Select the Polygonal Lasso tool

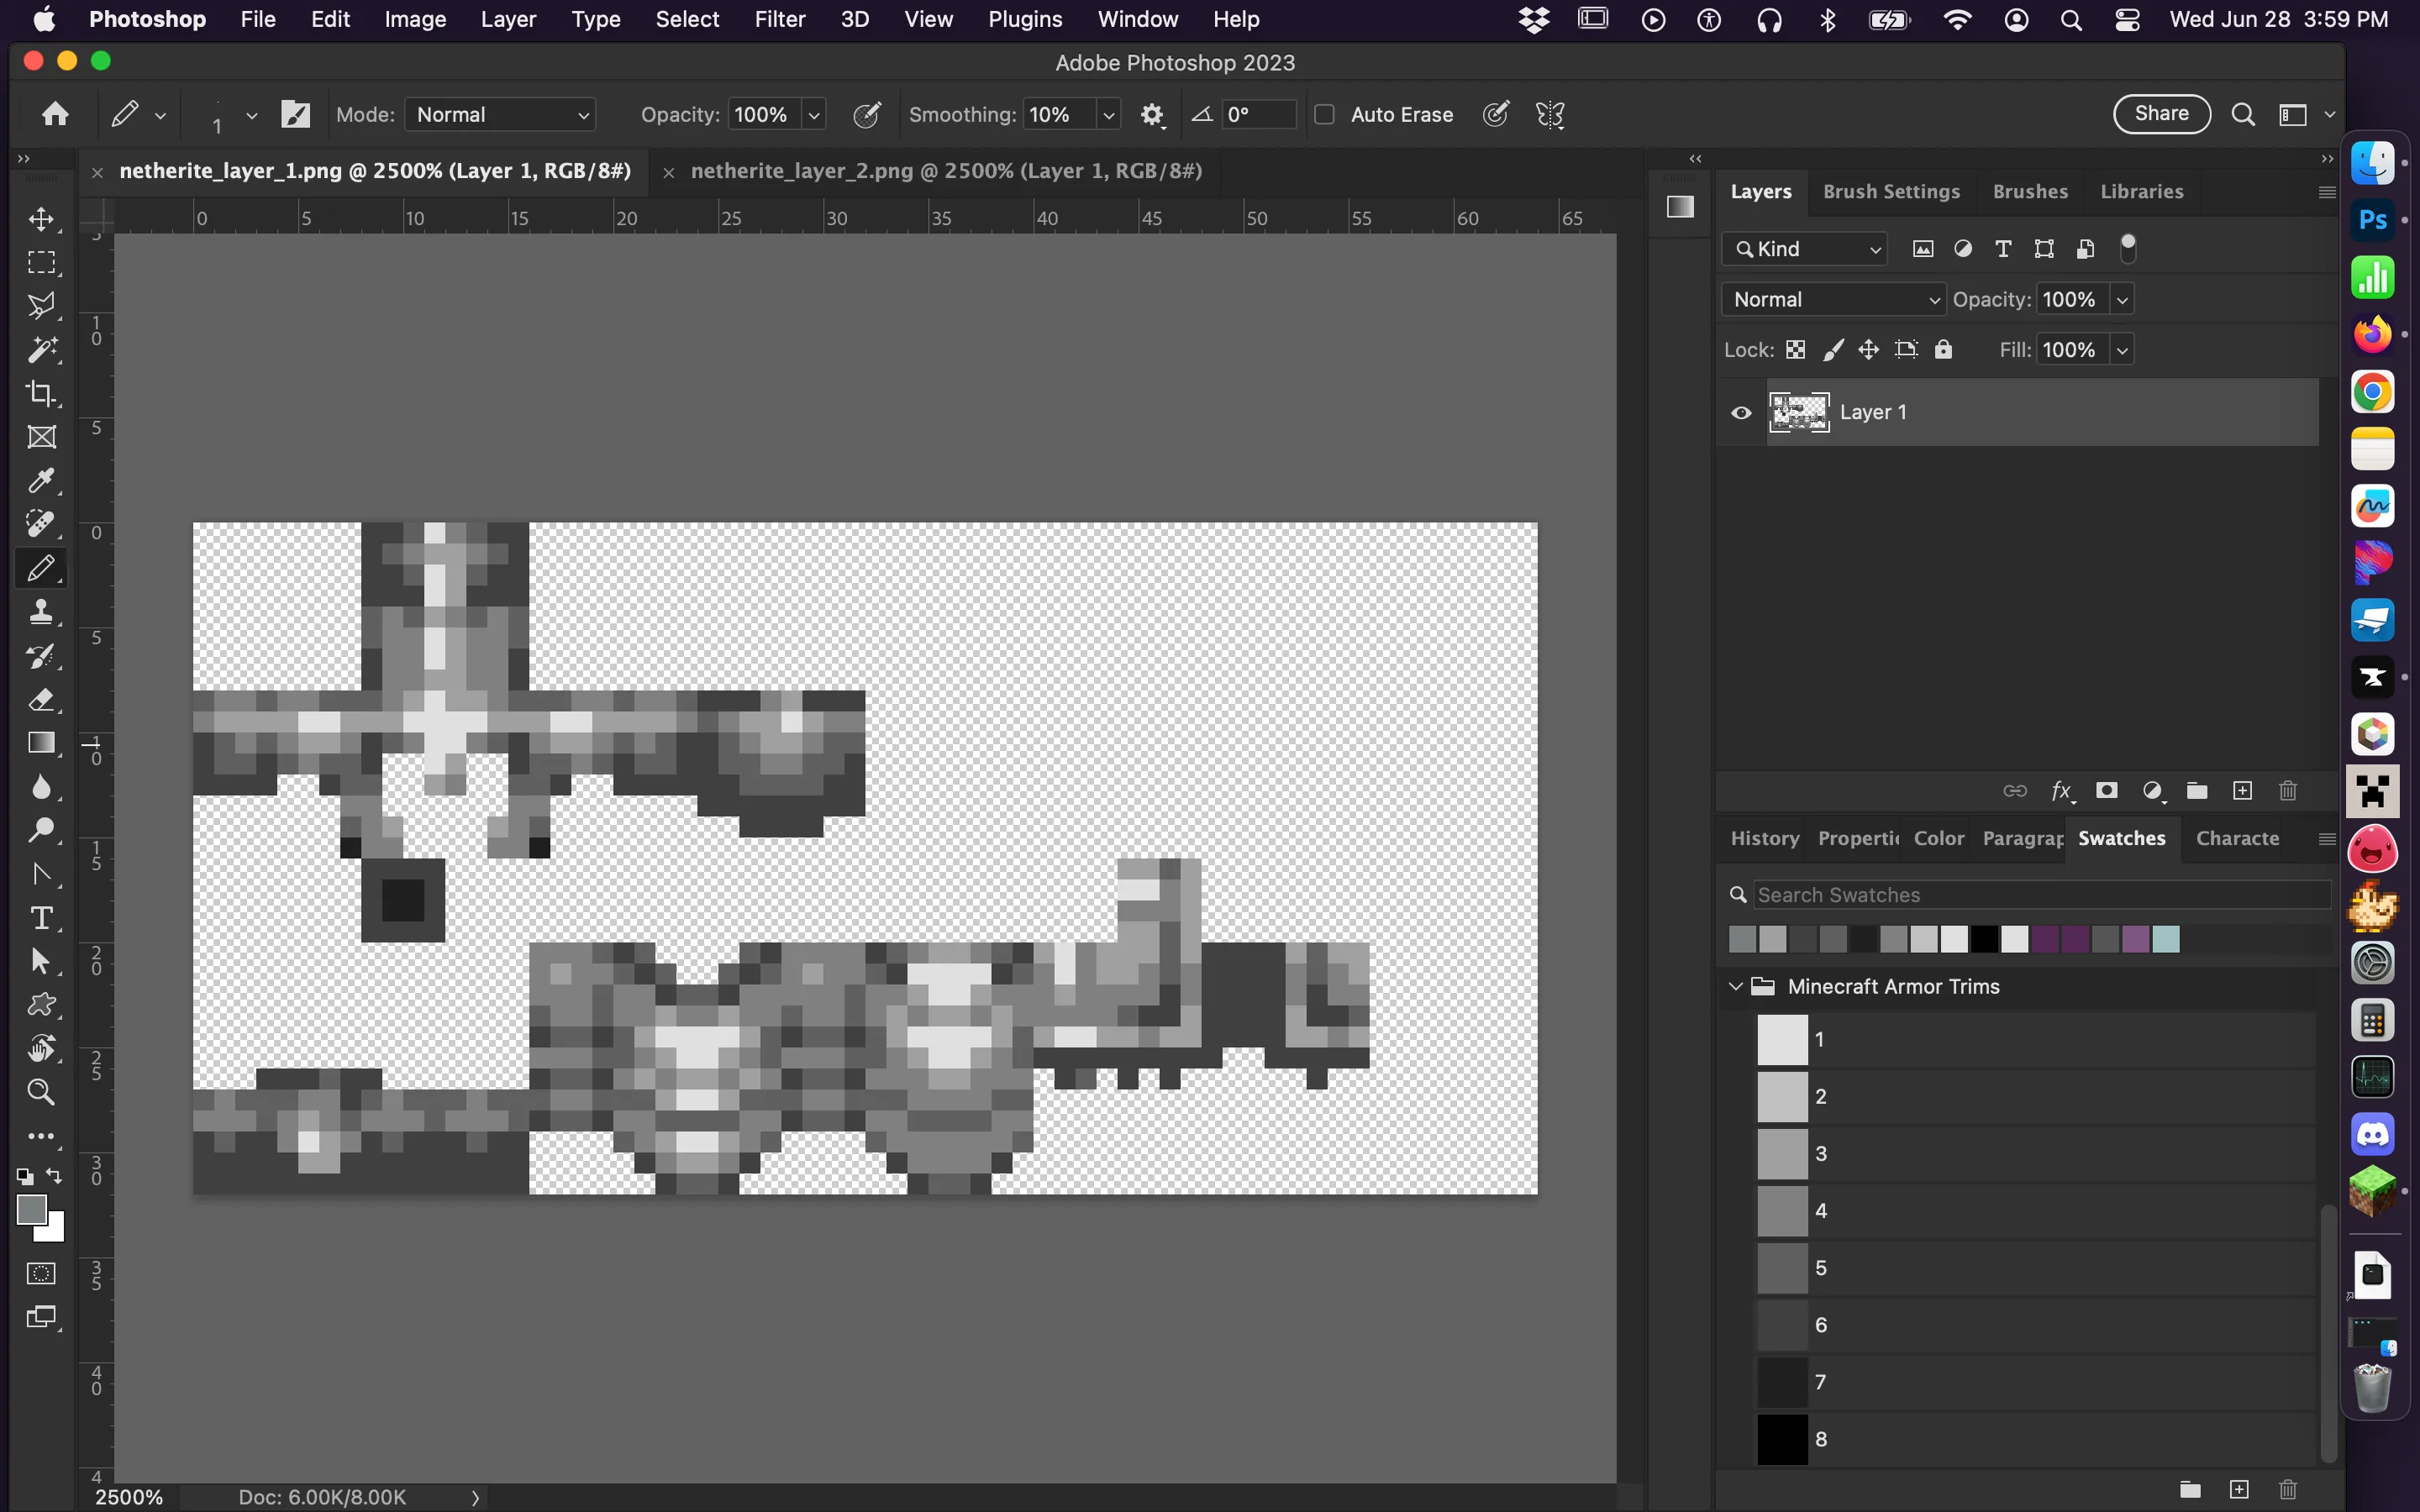click(41, 306)
